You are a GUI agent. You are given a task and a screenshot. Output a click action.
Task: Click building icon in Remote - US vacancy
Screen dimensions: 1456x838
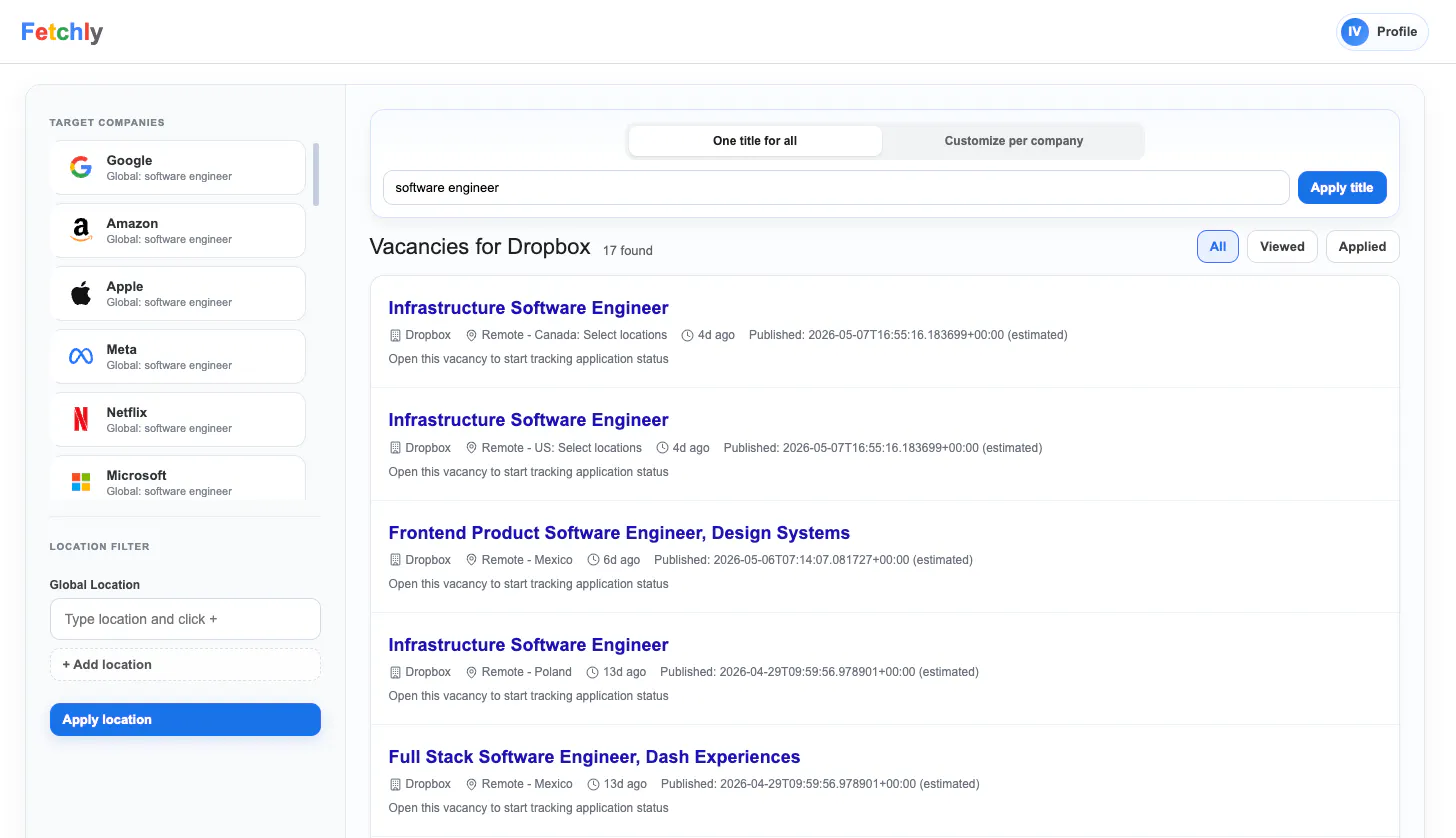395,448
